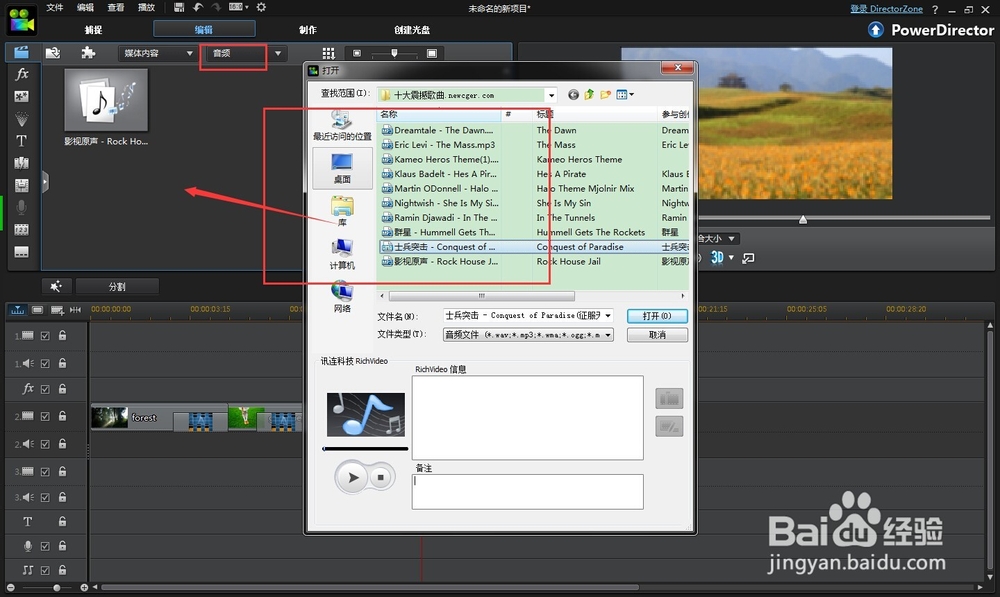
Task: Click Libraries (库) in dialog sidebar
Action: (342, 211)
